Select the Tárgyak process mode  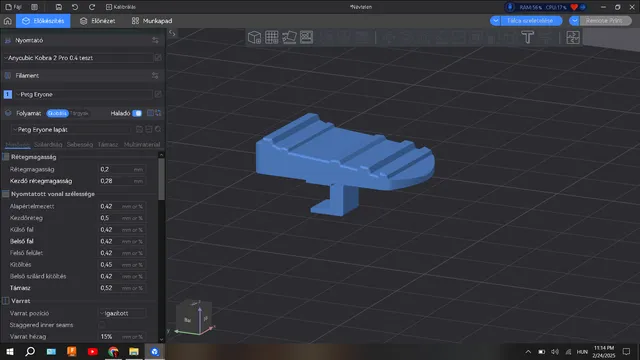79,113
